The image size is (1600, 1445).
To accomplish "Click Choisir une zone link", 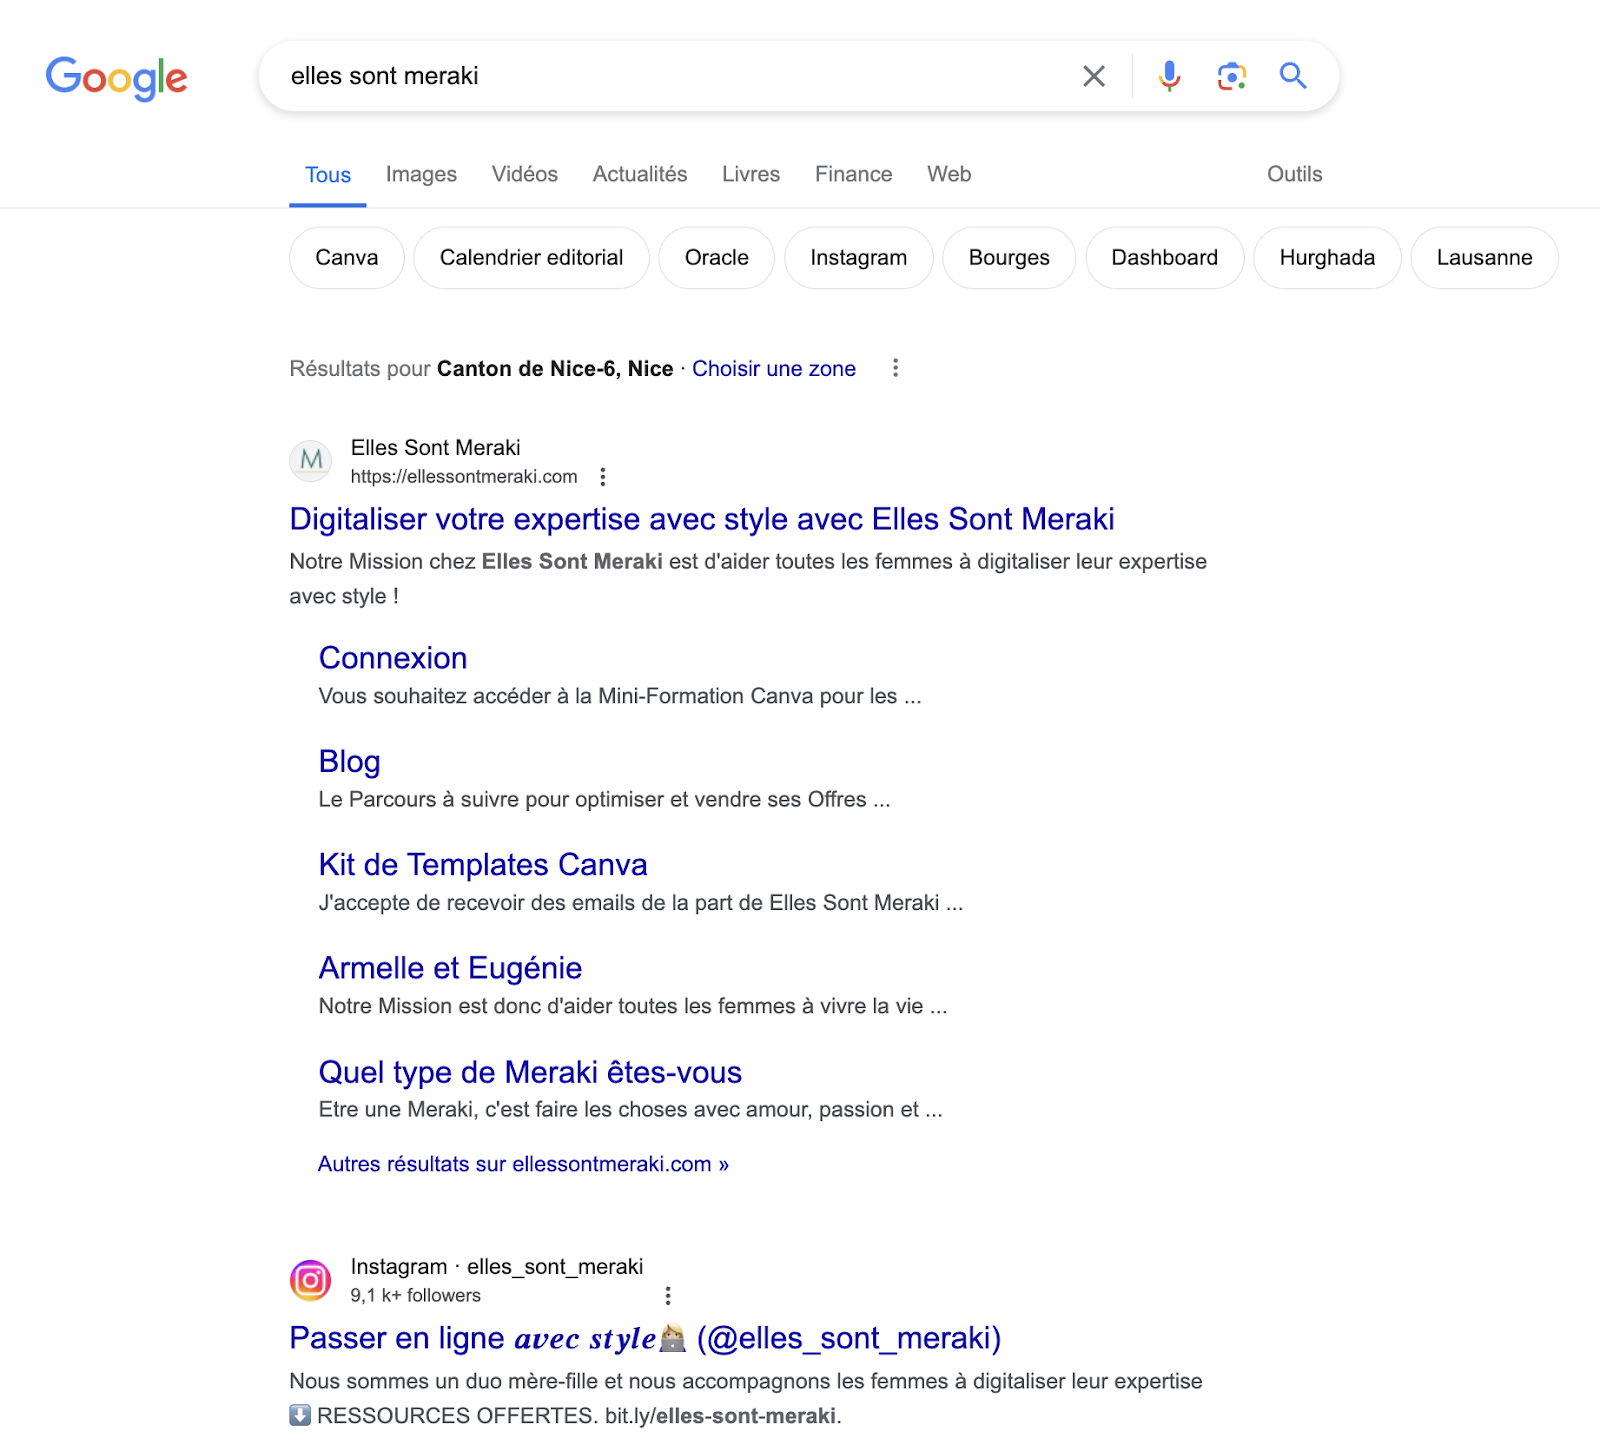I will point(774,369).
